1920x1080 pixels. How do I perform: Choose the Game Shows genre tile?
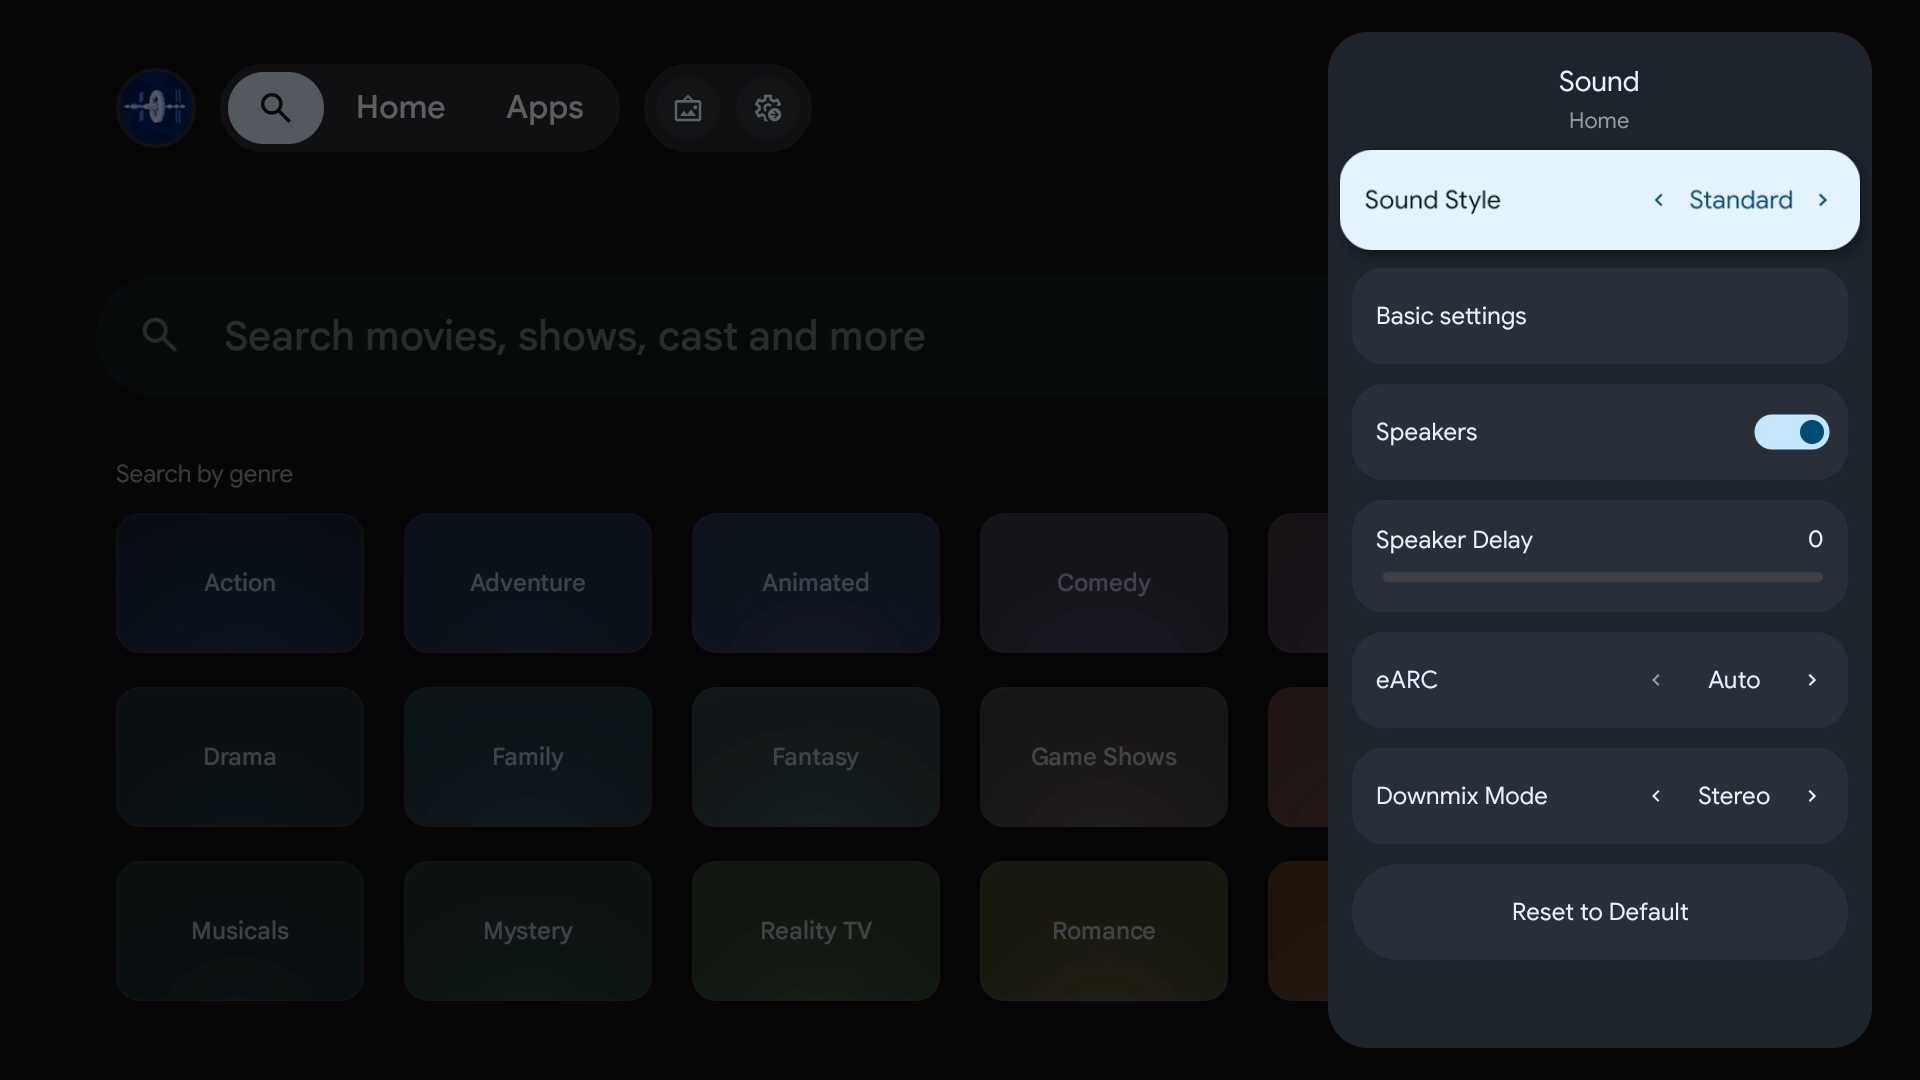click(1104, 757)
